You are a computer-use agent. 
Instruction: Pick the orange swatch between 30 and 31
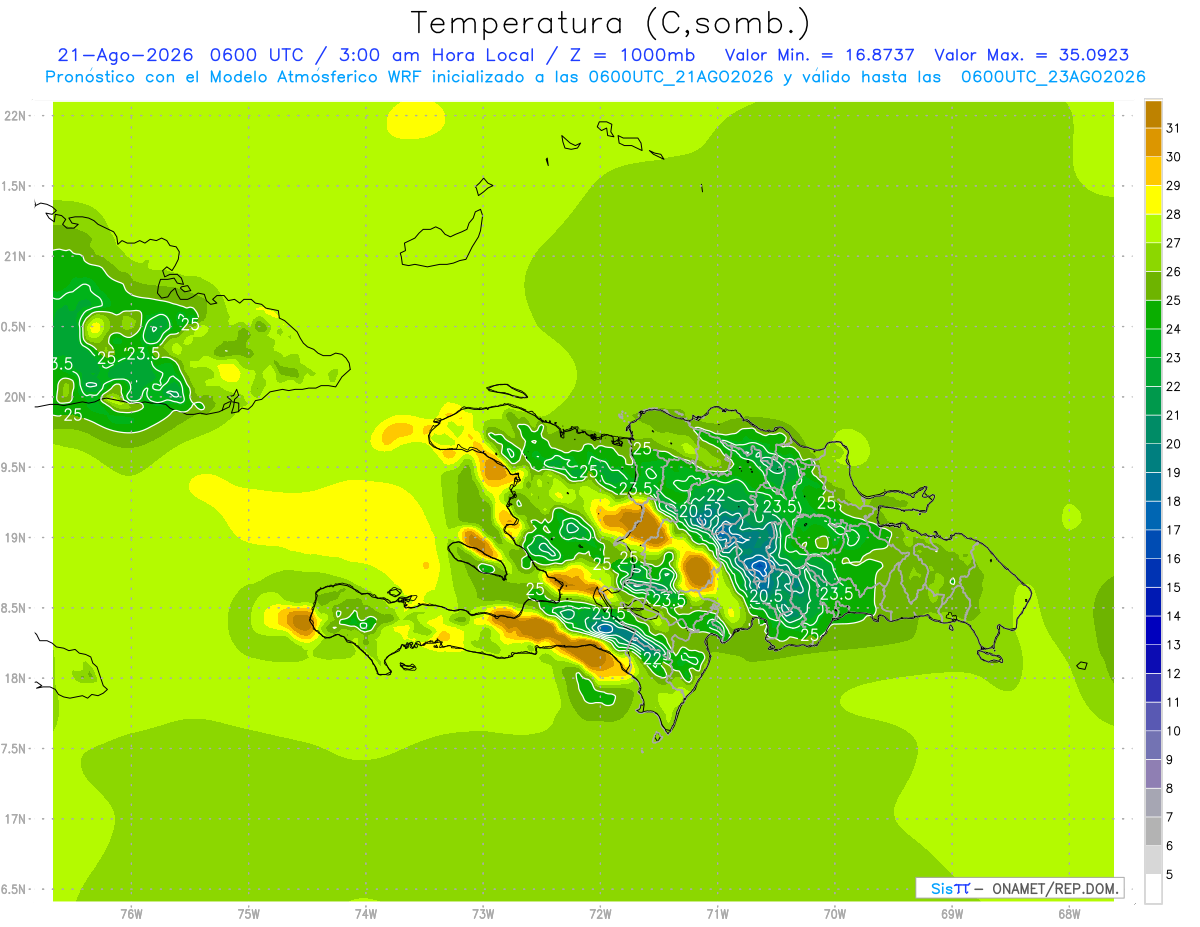[x=1153, y=142]
